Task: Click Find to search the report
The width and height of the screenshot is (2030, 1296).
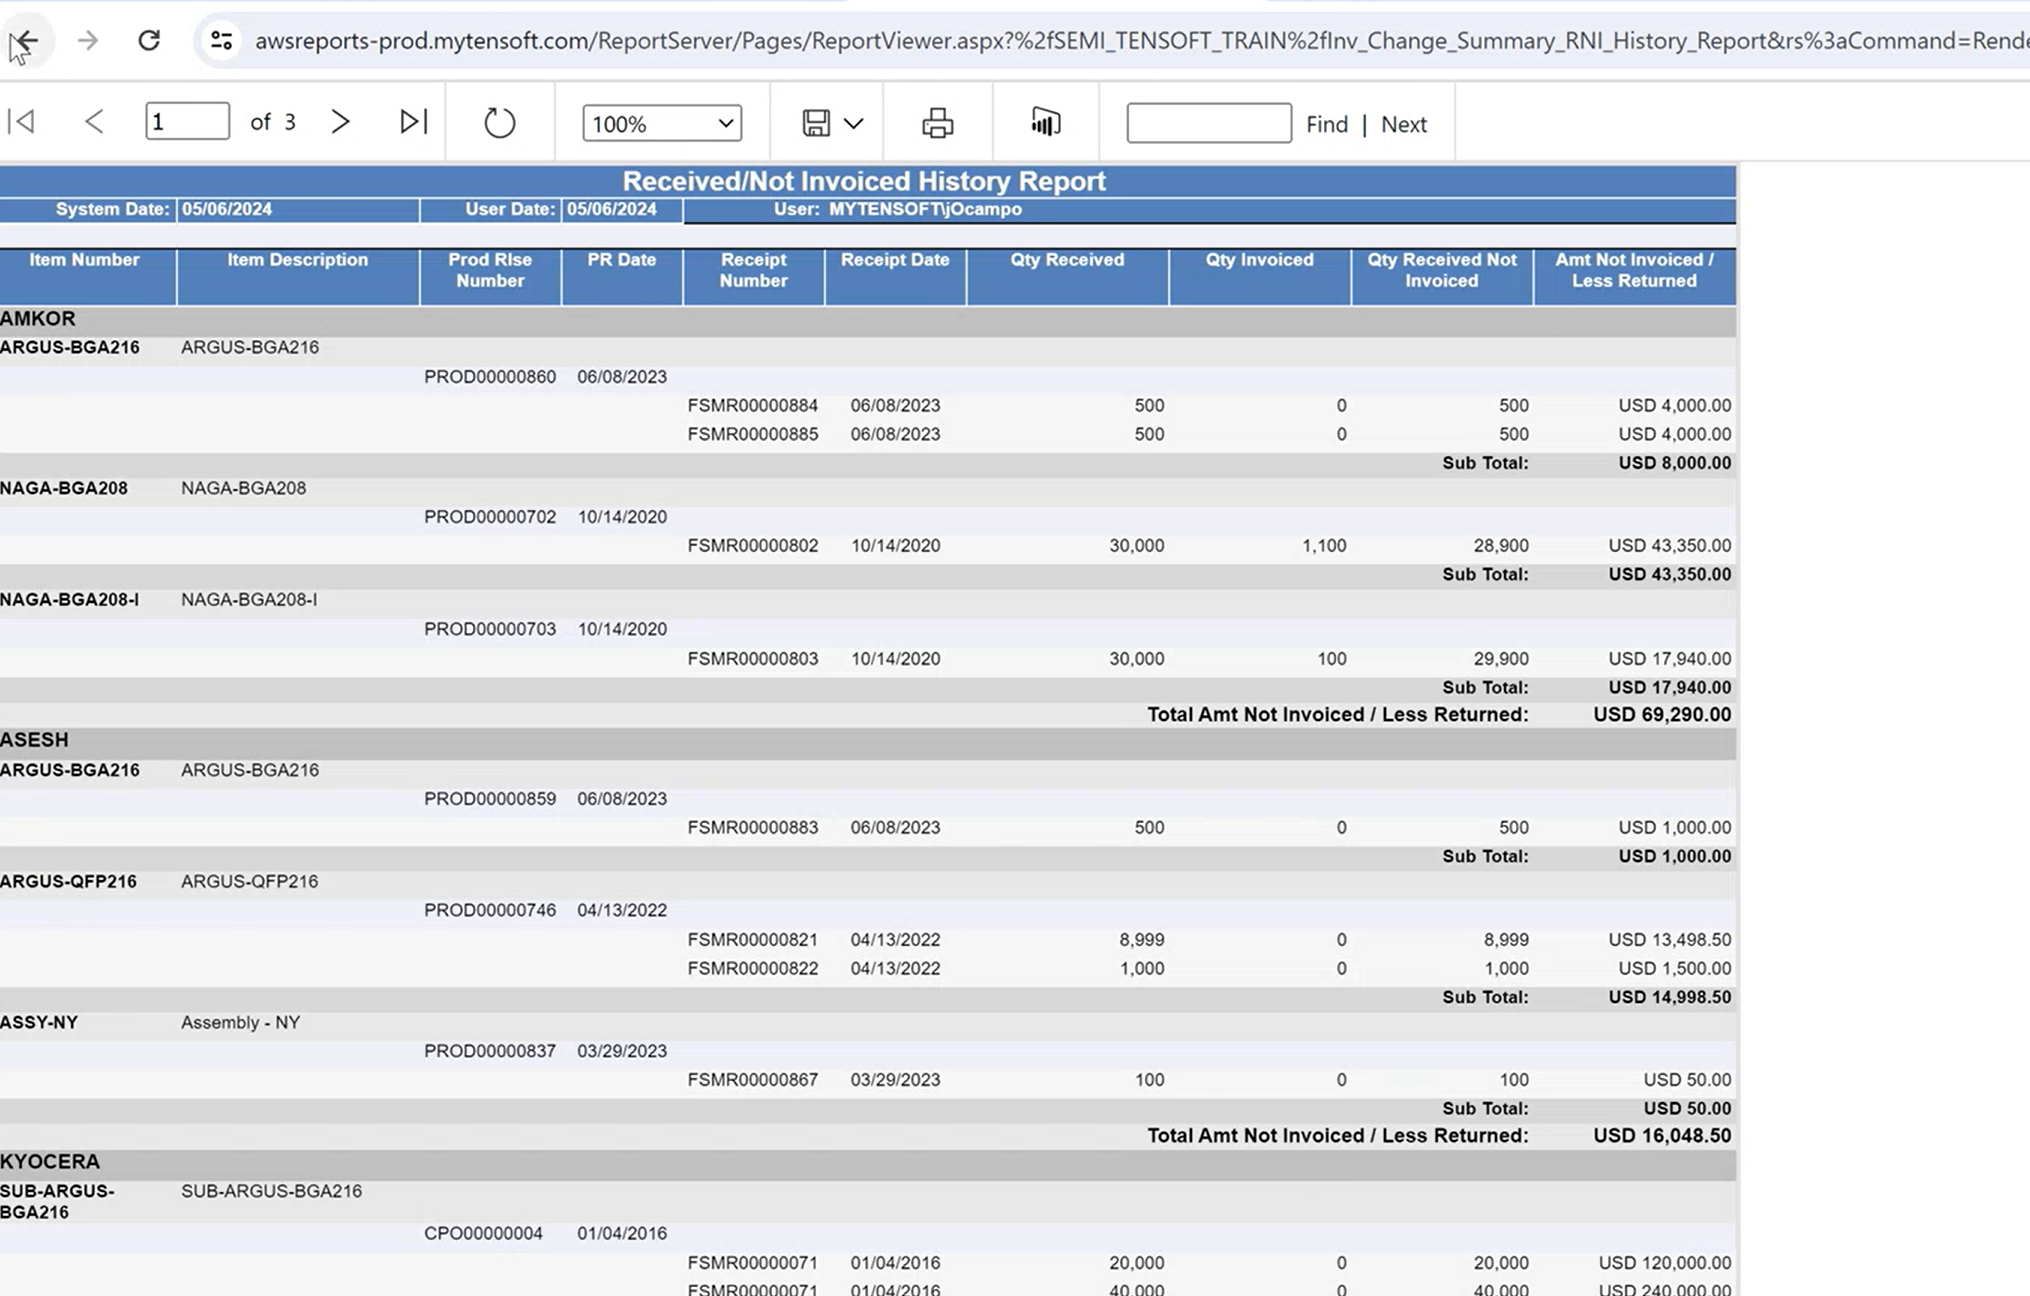Action: click(x=1327, y=124)
